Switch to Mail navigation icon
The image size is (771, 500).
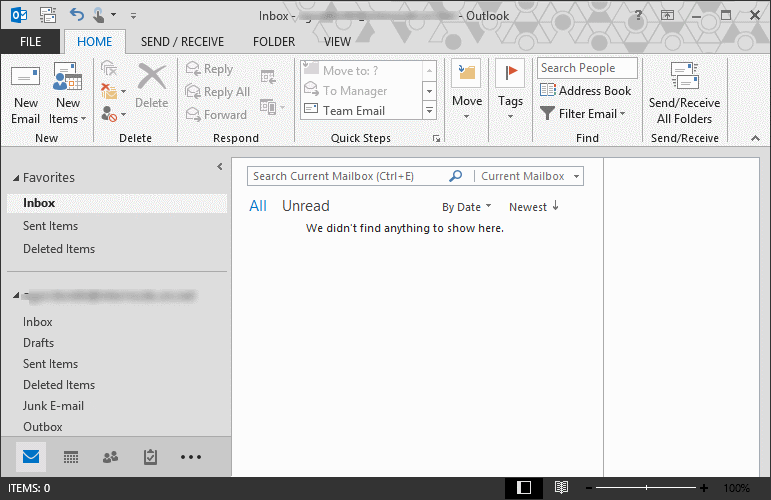coord(31,457)
